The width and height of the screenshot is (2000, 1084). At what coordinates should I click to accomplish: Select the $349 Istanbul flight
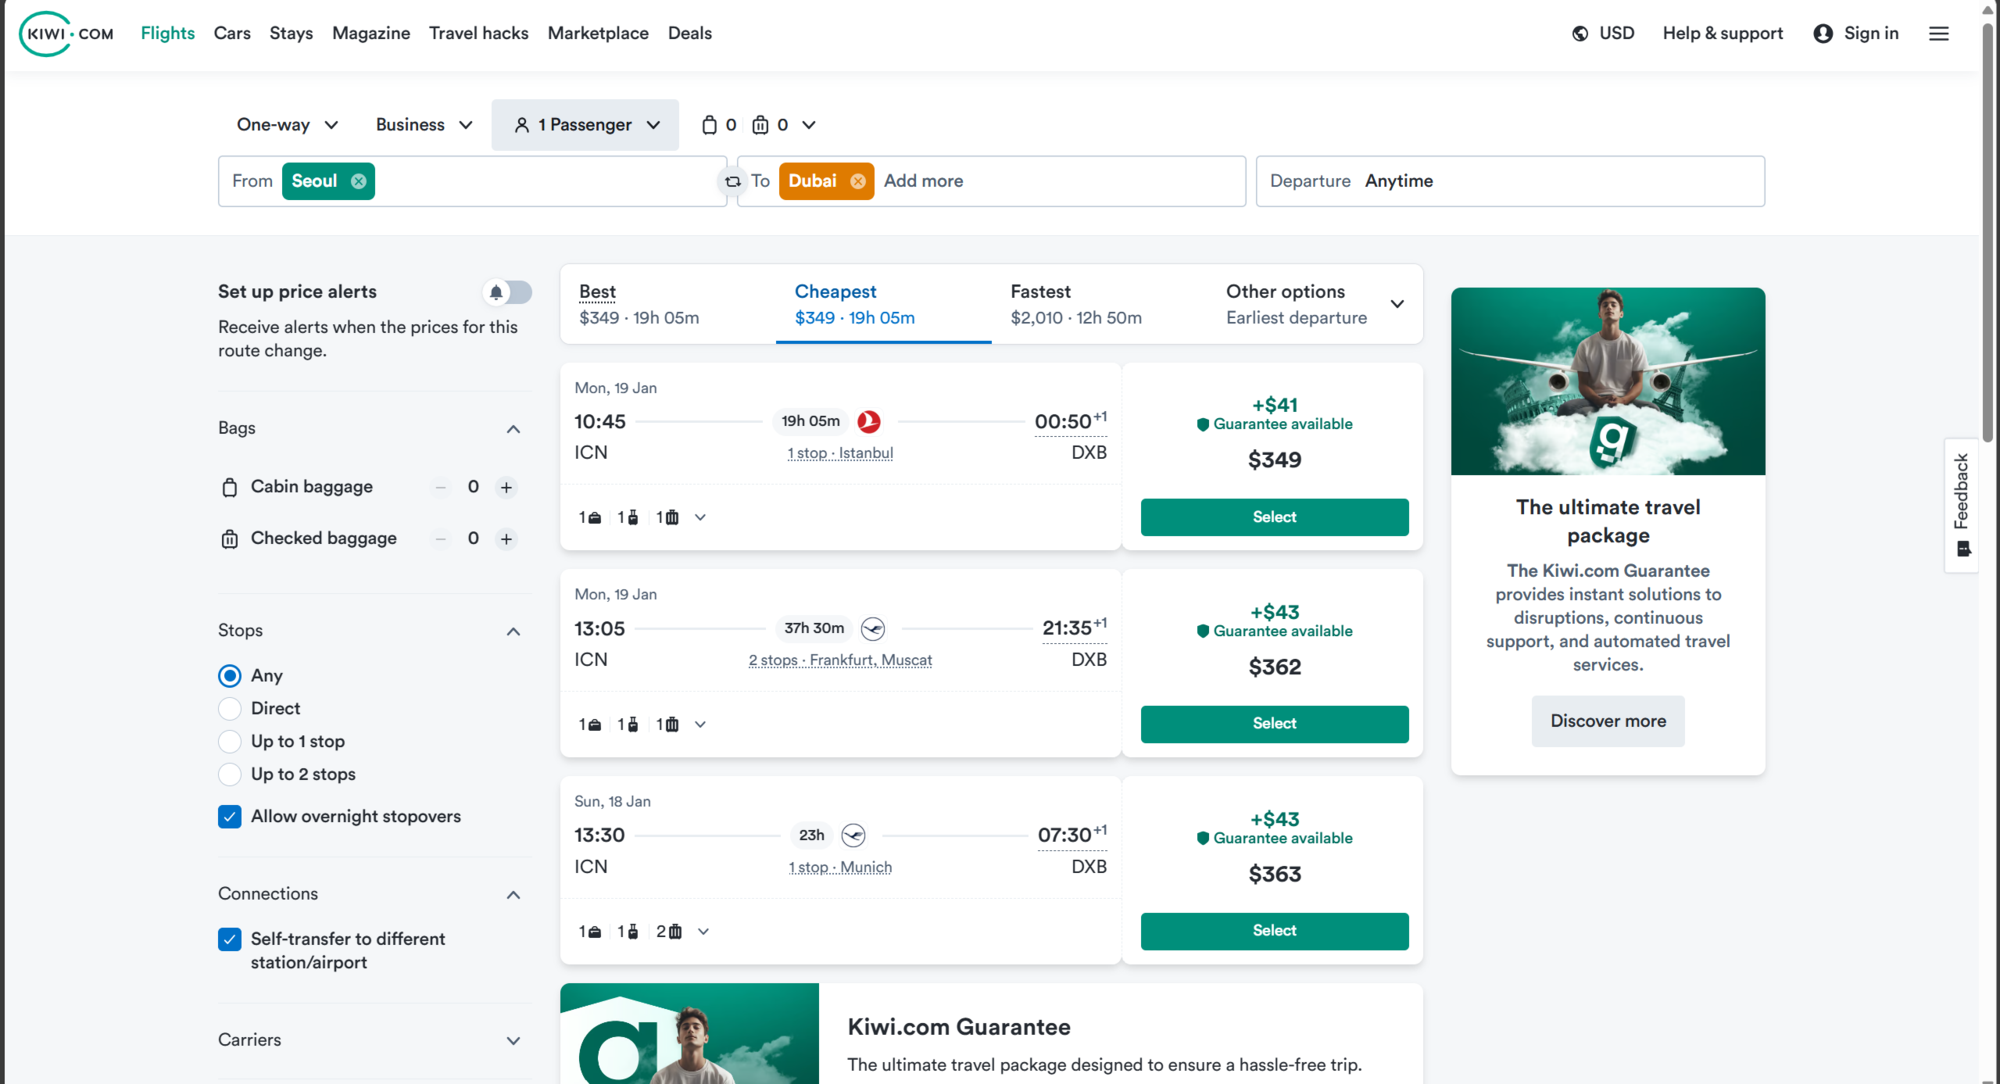1274,517
